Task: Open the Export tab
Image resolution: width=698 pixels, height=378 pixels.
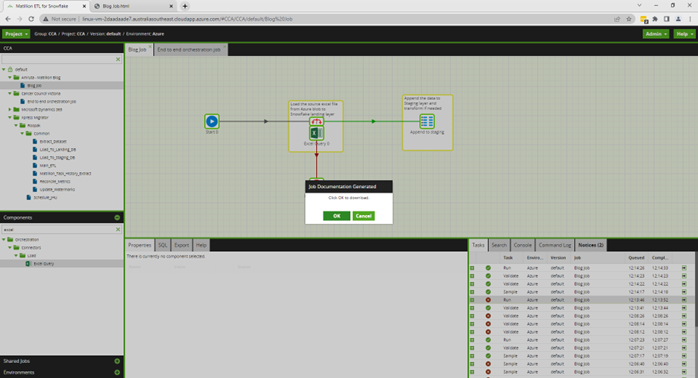Action: pos(182,245)
